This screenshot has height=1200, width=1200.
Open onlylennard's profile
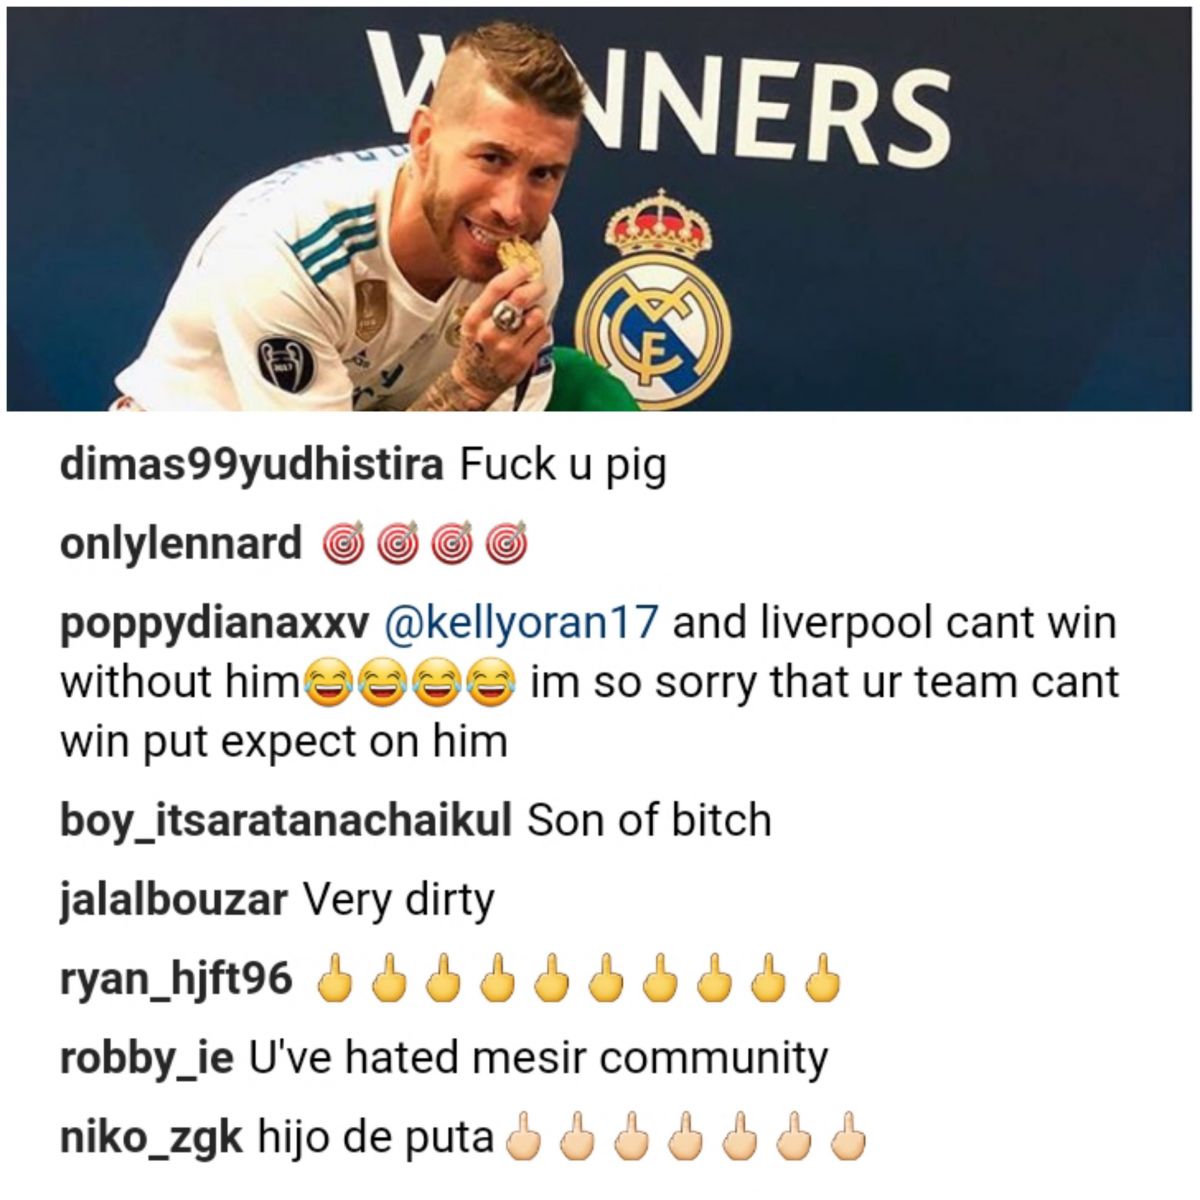[181, 543]
